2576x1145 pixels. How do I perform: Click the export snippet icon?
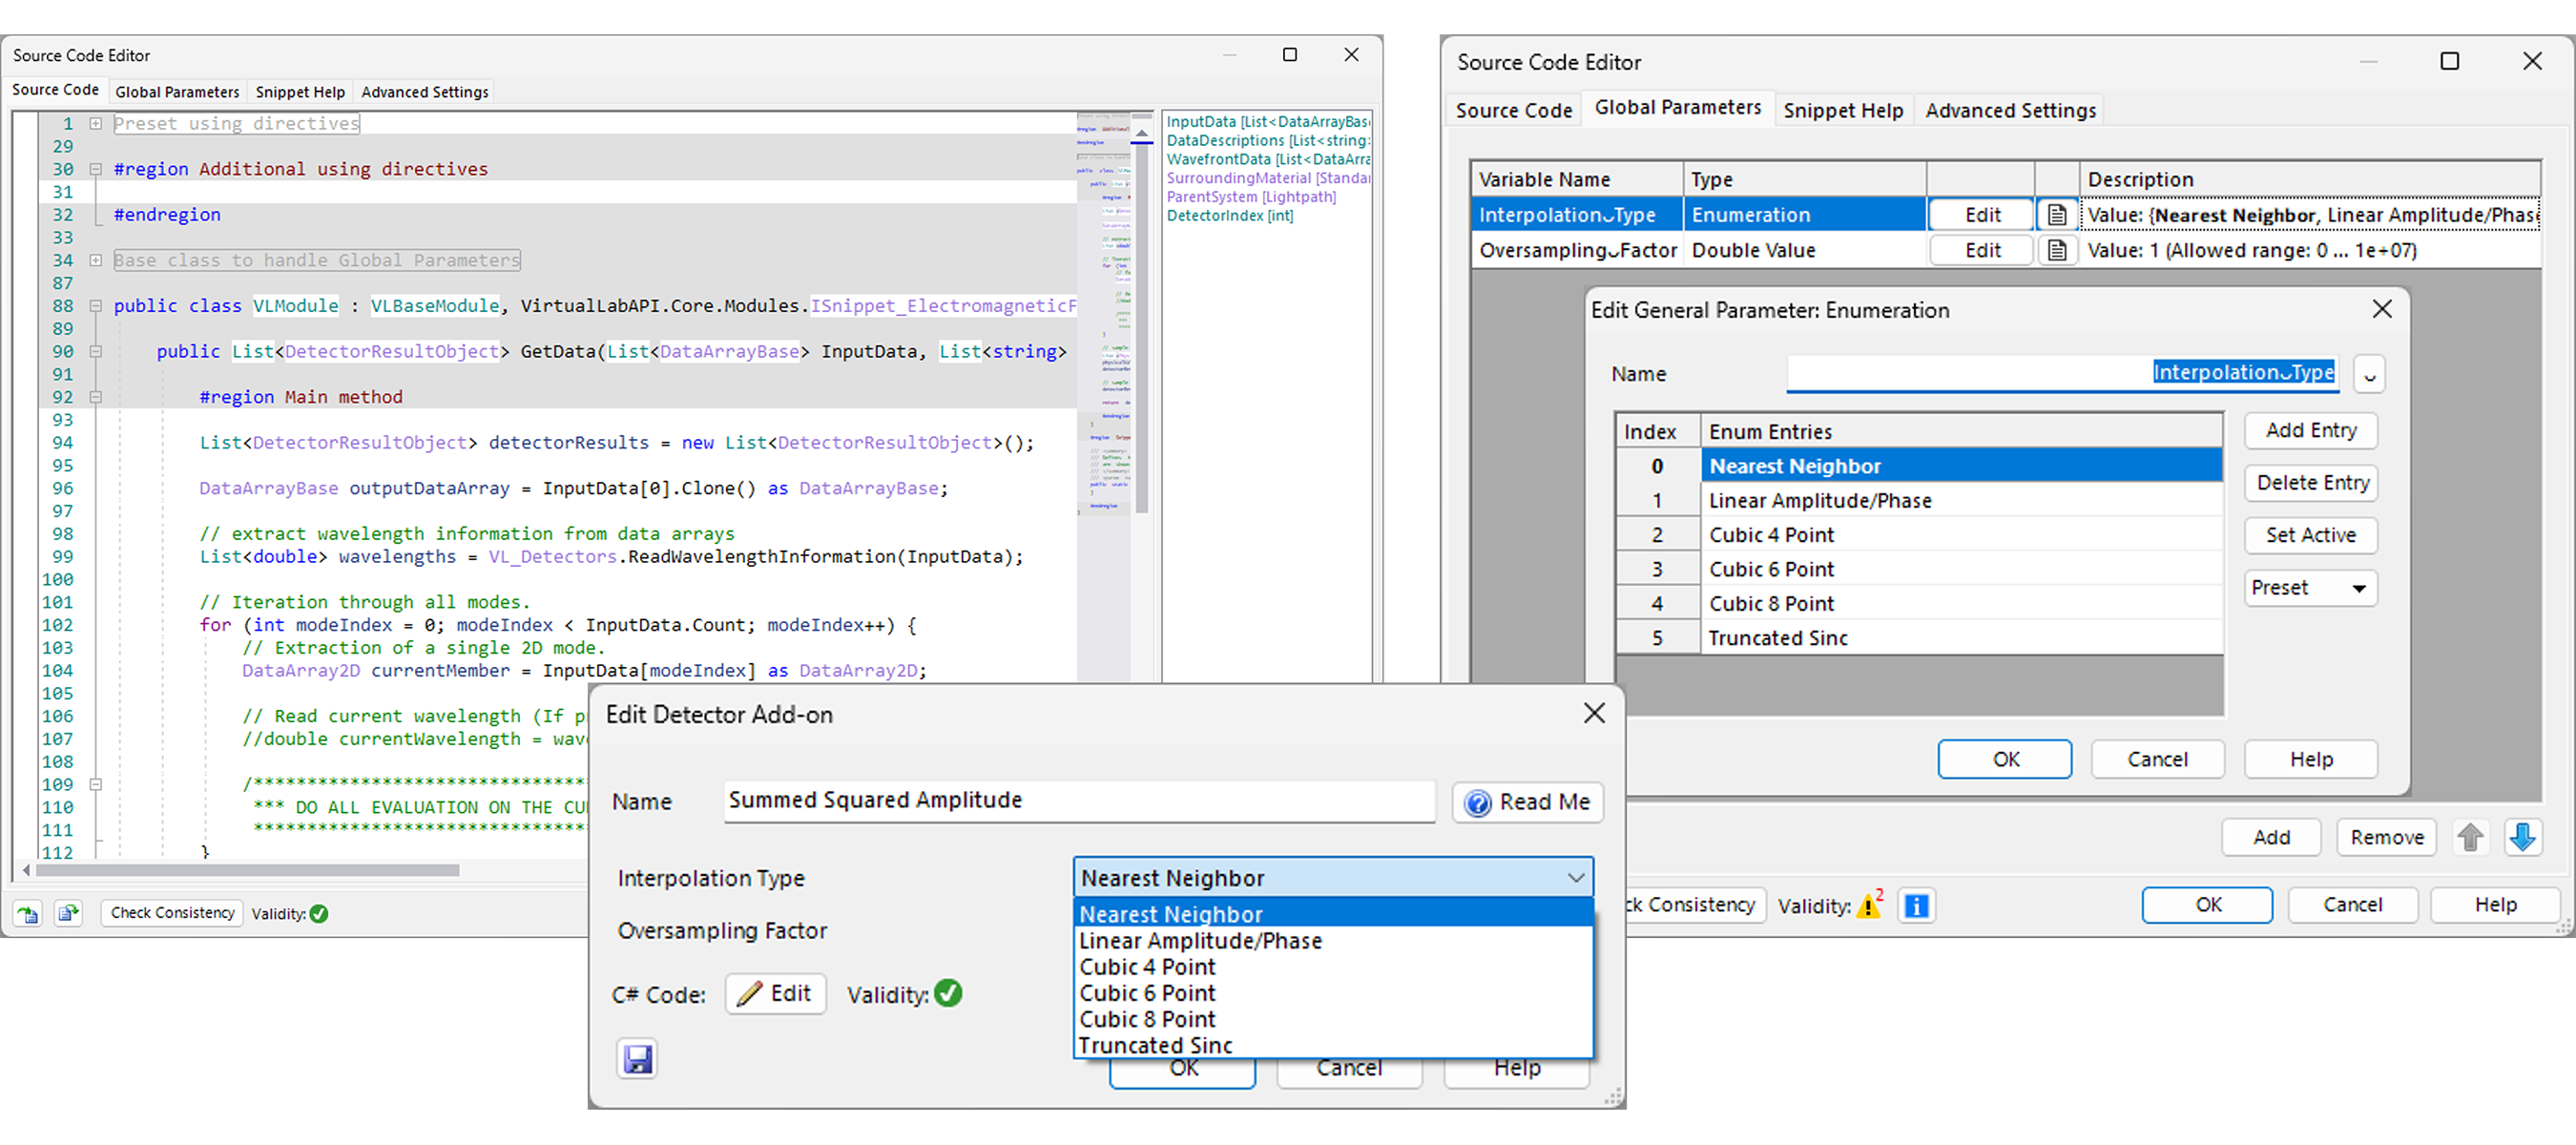pyautogui.click(x=68, y=913)
